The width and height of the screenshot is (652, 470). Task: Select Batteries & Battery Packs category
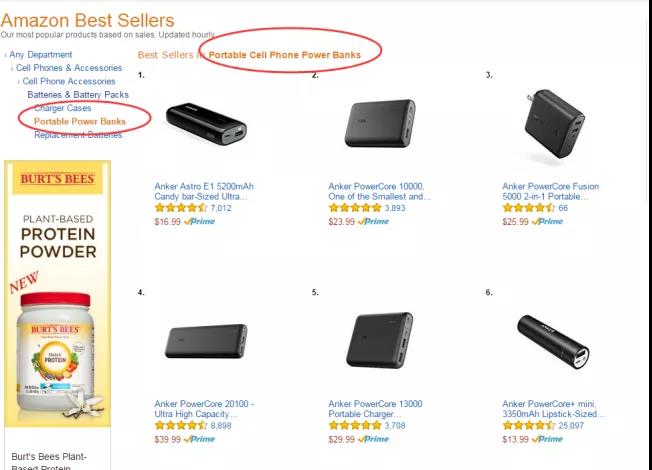pyautogui.click(x=78, y=95)
